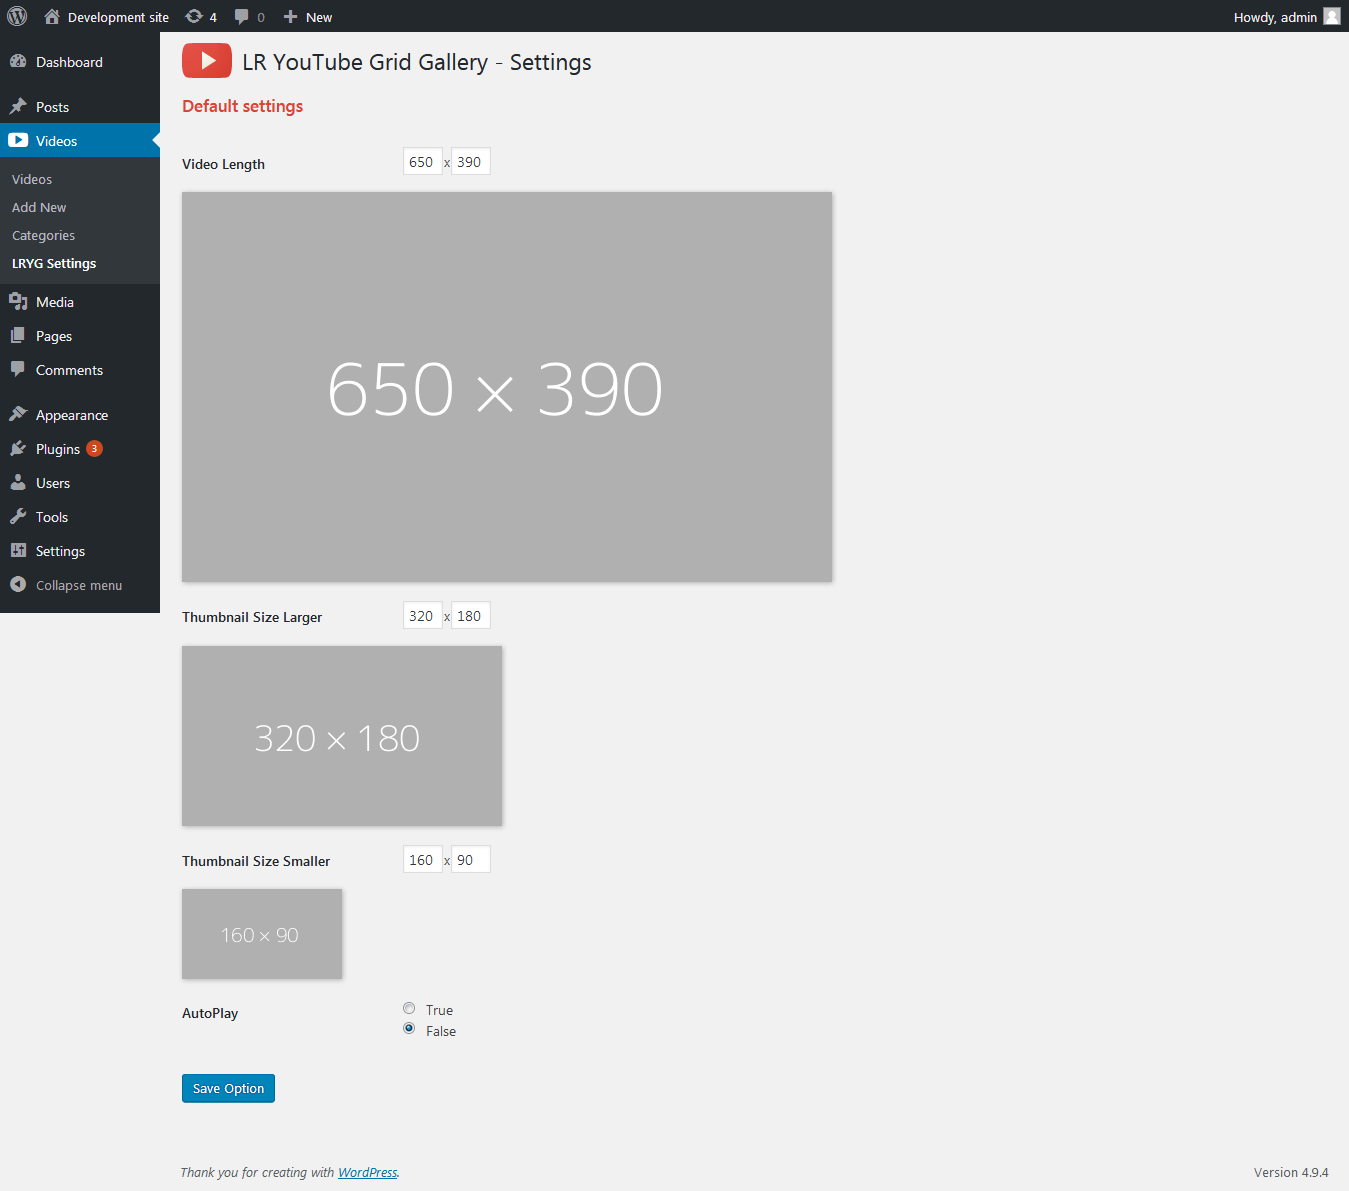This screenshot has width=1349, height=1191.
Task: Click Thumbnail Size Larger height field 180
Action: tap(471, 616)
